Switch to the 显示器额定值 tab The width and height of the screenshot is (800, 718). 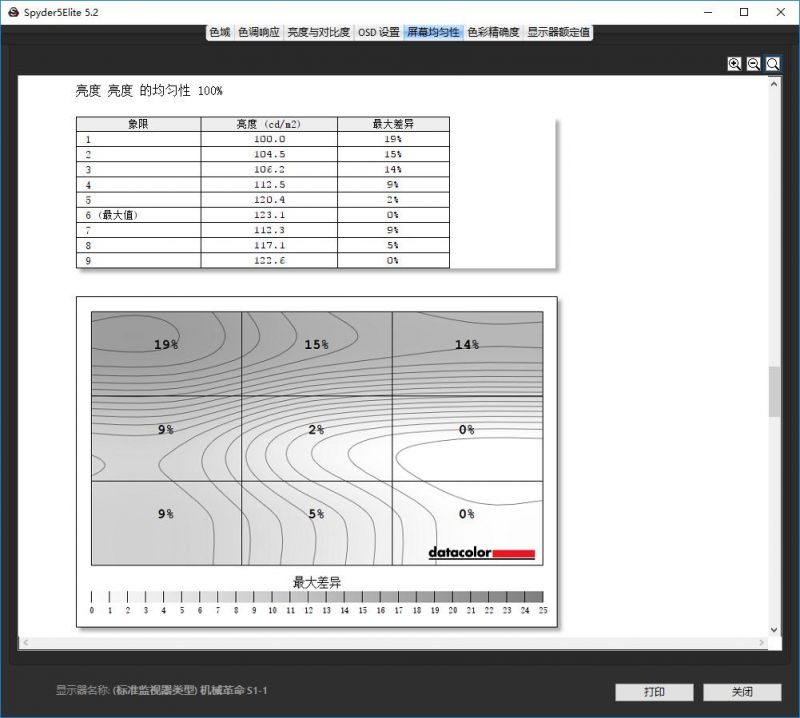click(x=559, y=32)
